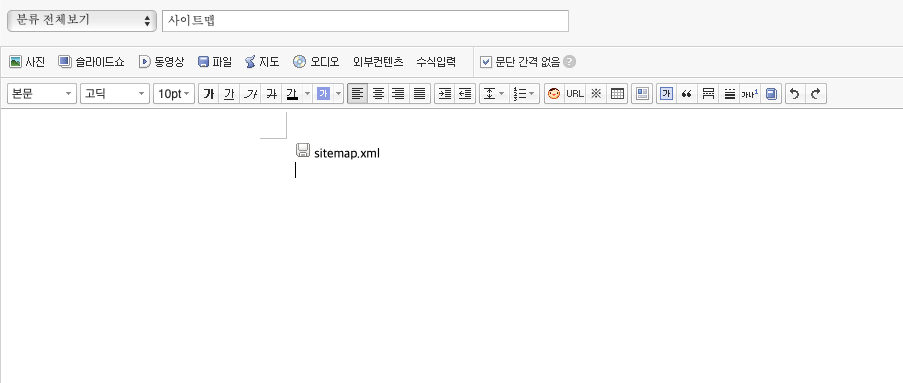Image resolution: width=903 pixels, height=383 pixels.
Task: Open the 수식입력 formula input
Action: click(x=436, y=62)
